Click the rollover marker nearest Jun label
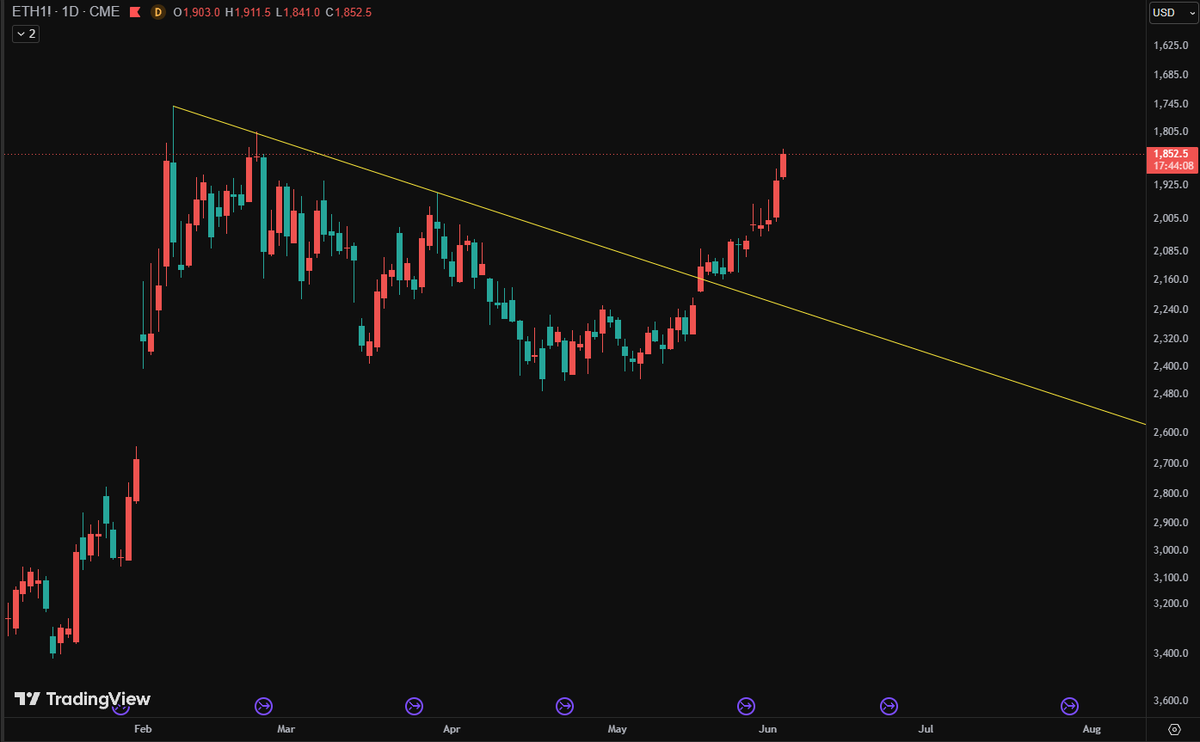Viewport: 1200px width, 742px height. click(746, 707)
